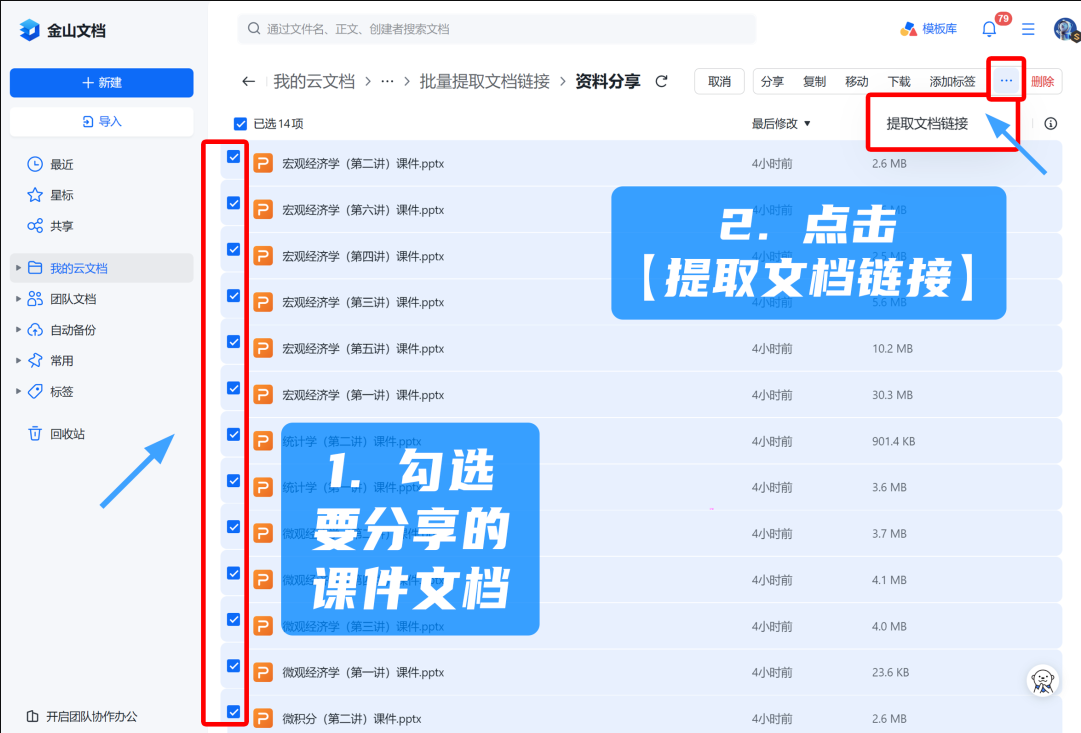The image size is (1081, 733).
Task: Open the 模板库 template library
Action: pos(927,29)
